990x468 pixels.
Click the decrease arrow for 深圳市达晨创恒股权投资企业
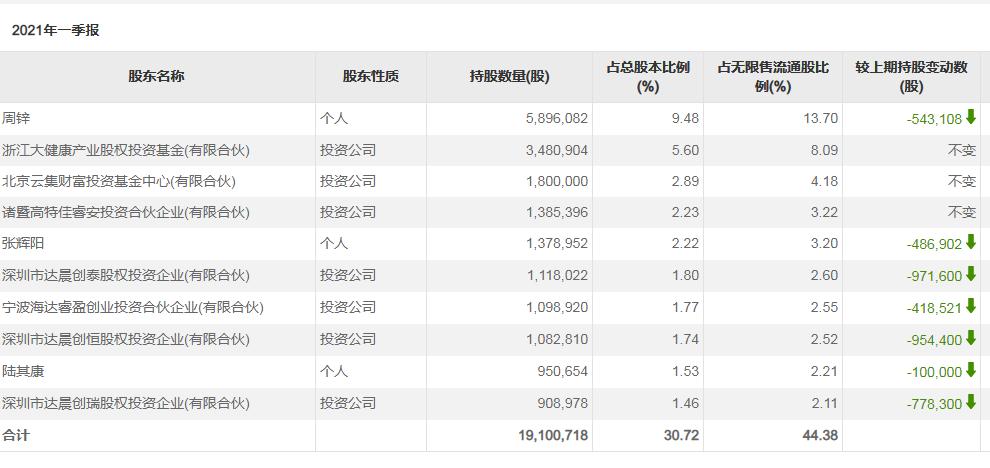tap(970, 339)
